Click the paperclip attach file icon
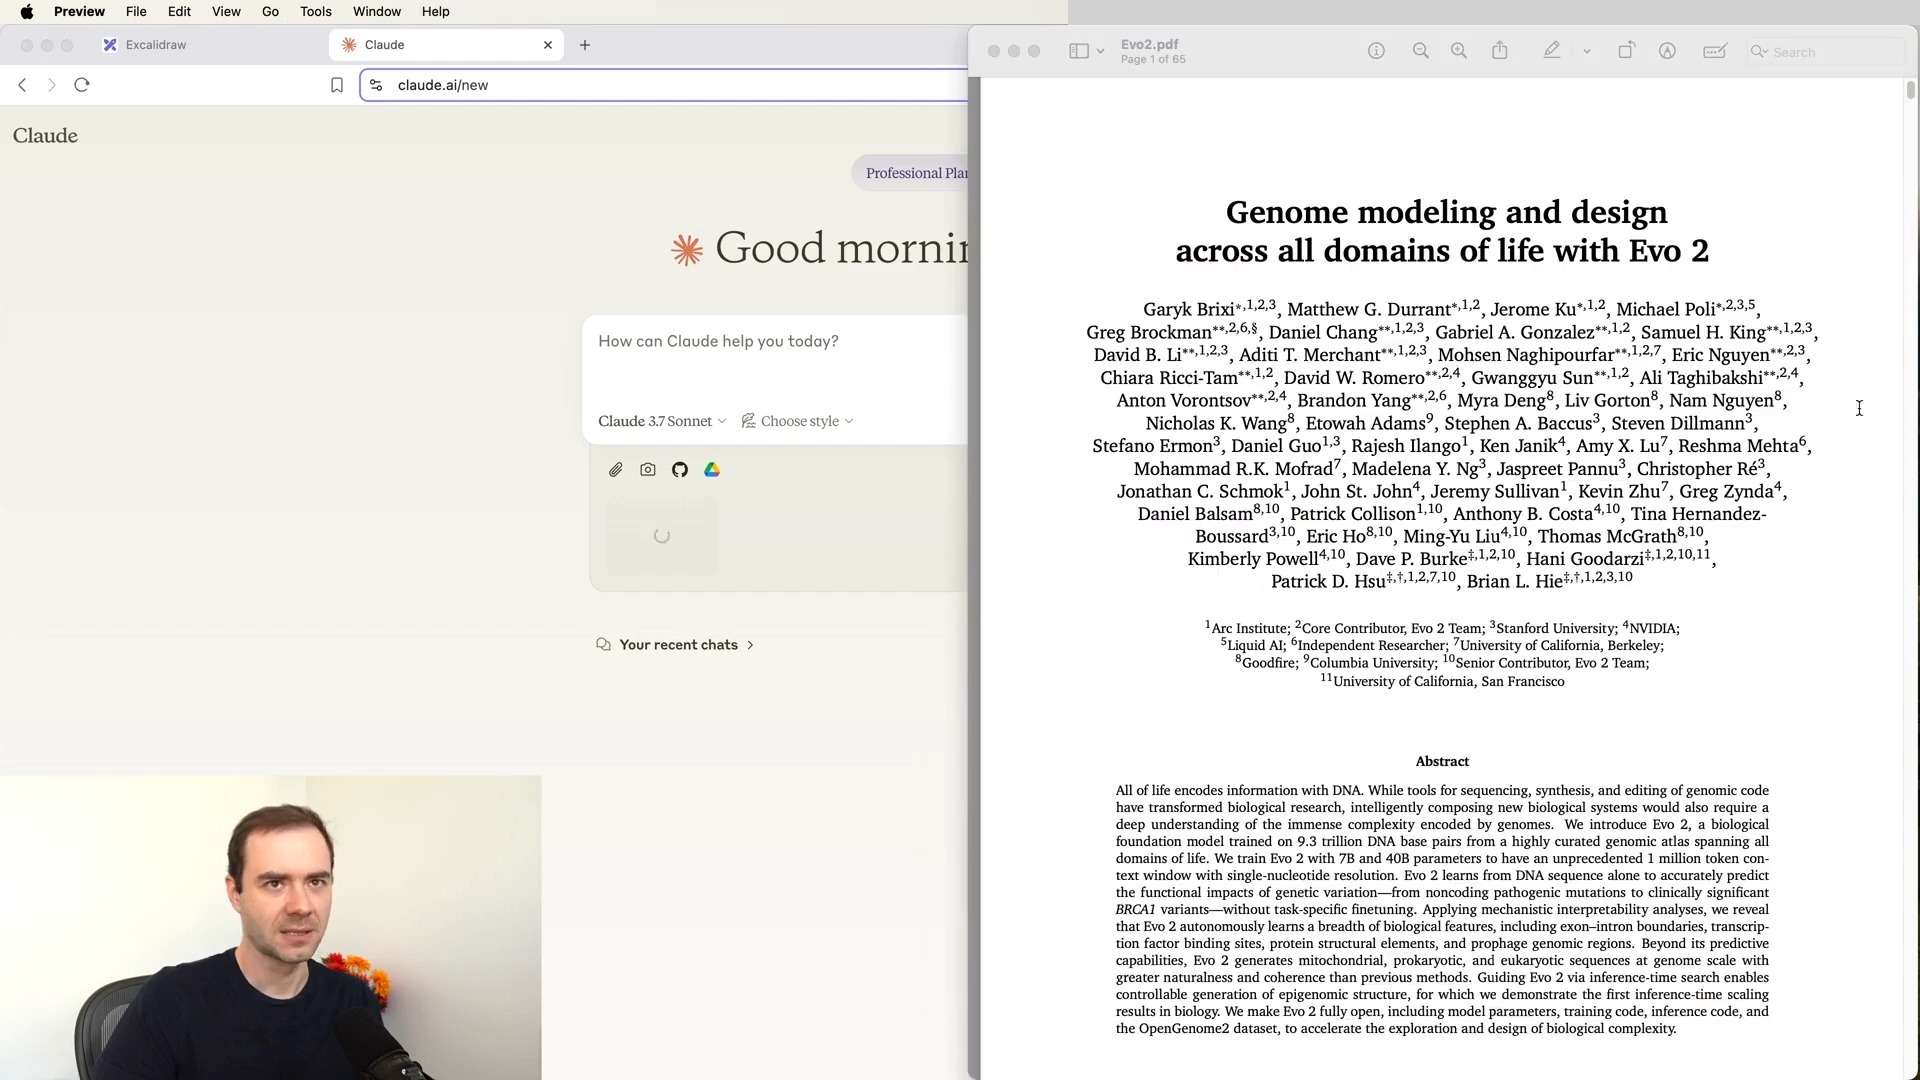Image resolution: width=1920 pixels, height=1080 pixels. pyautogui.click(x=616, y=470)
